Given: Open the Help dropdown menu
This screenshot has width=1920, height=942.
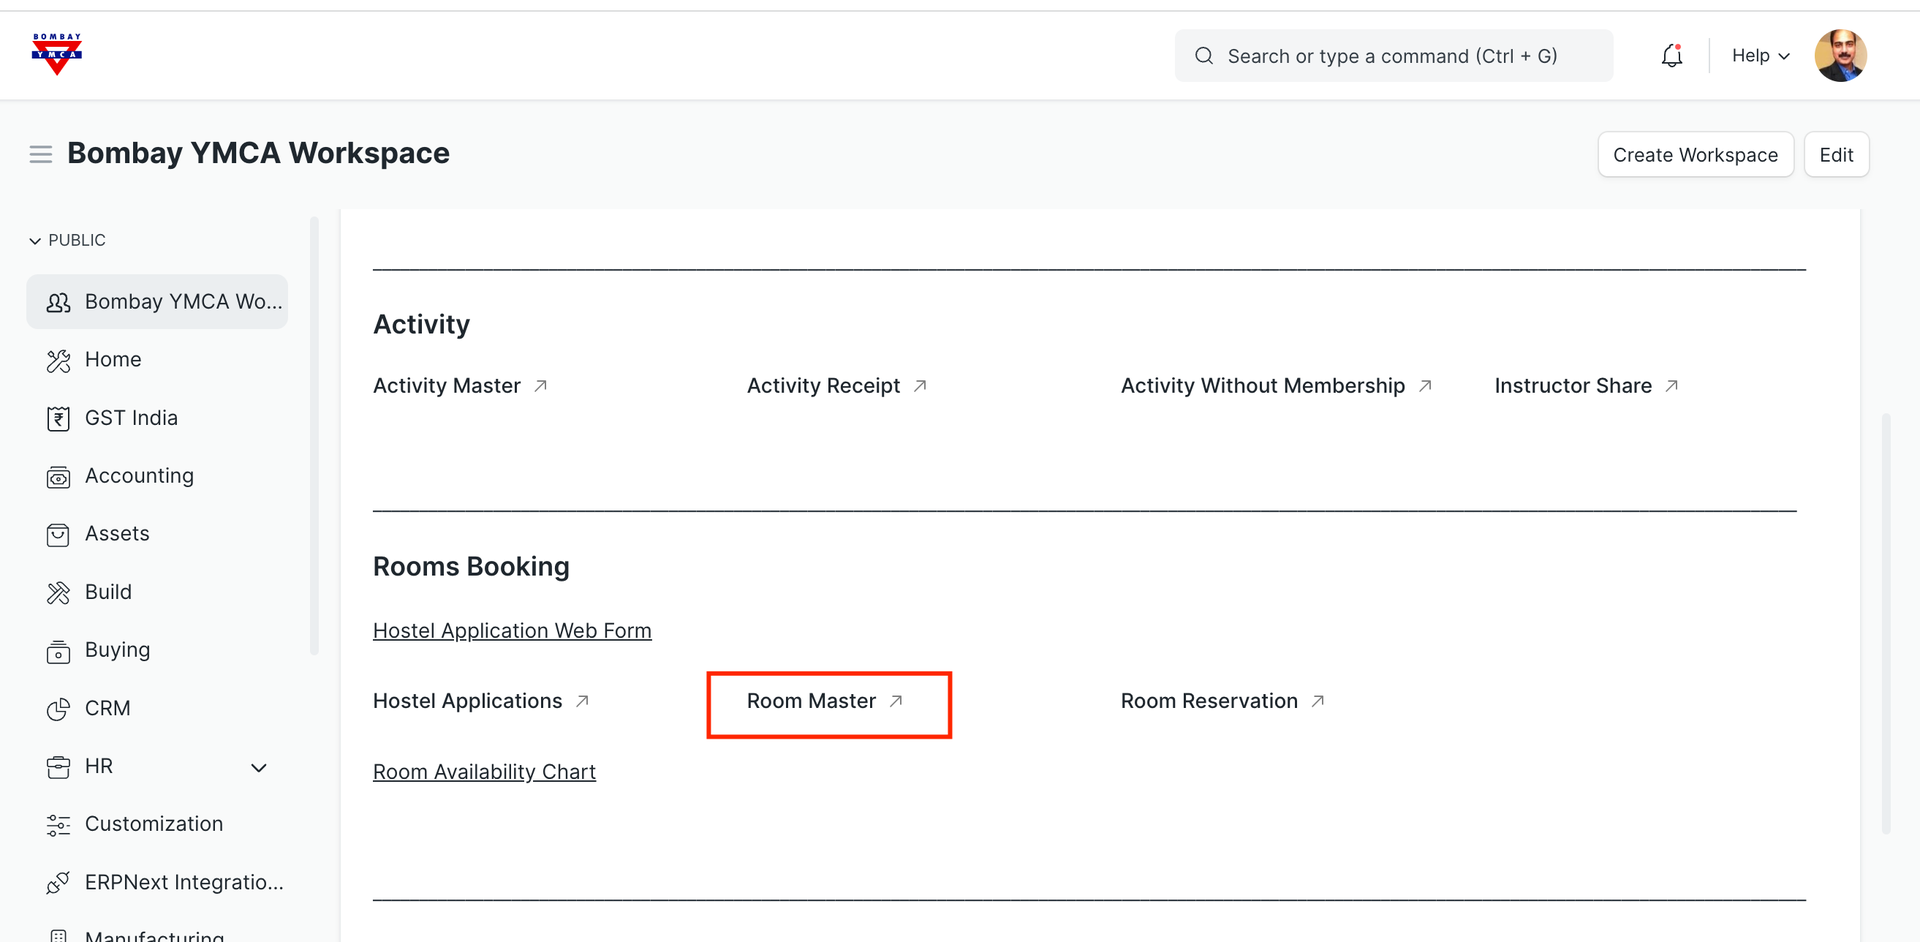Looking at the screenshot, I should click(x=1760, y=56).
